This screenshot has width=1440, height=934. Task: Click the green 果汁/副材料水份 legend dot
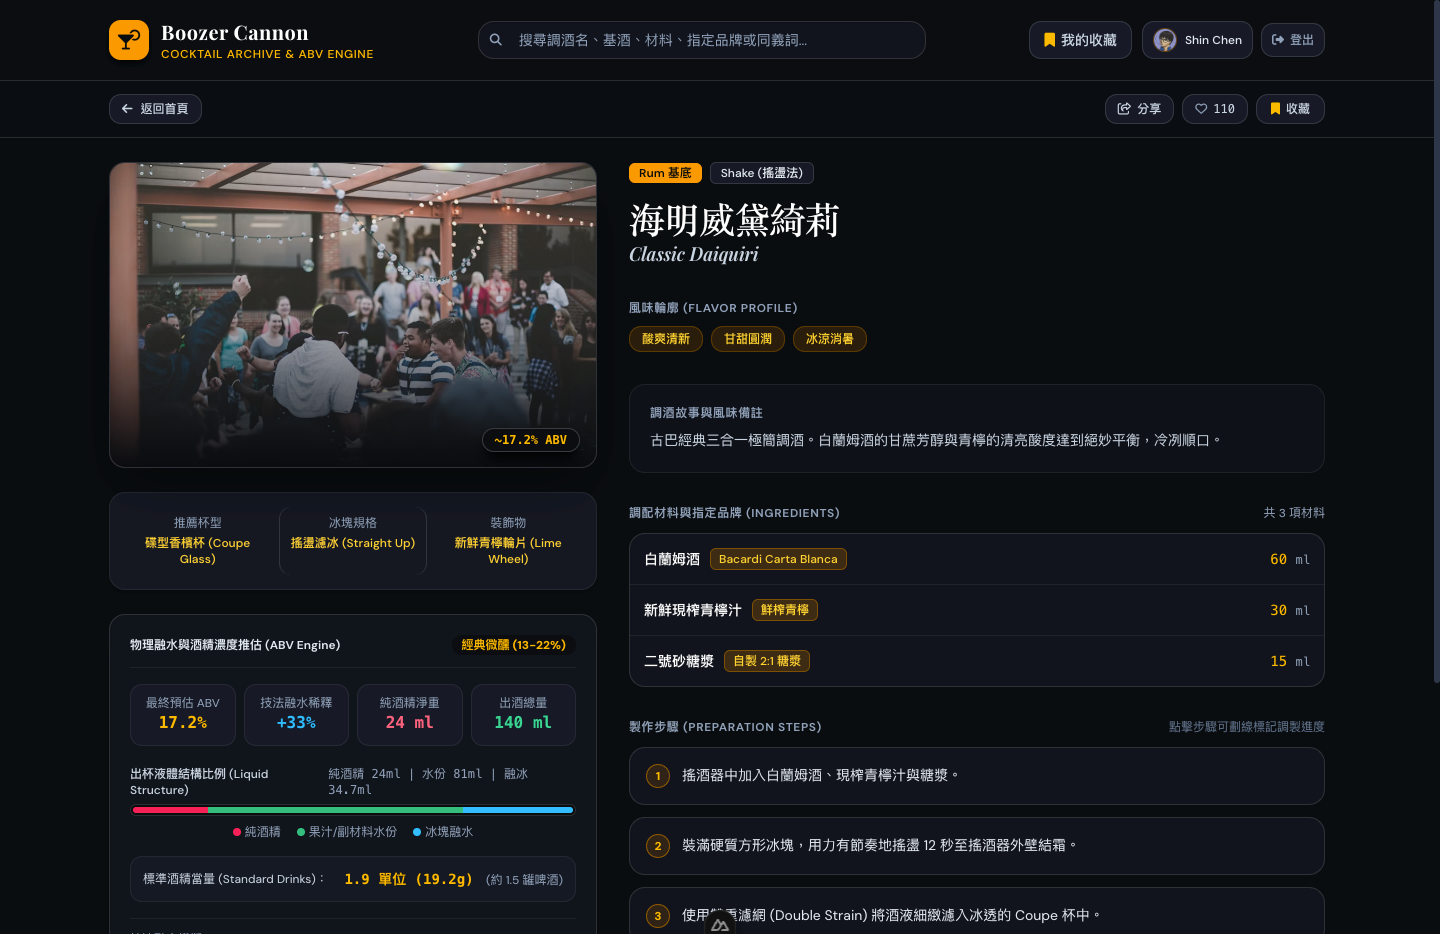[x=301, y=832]
